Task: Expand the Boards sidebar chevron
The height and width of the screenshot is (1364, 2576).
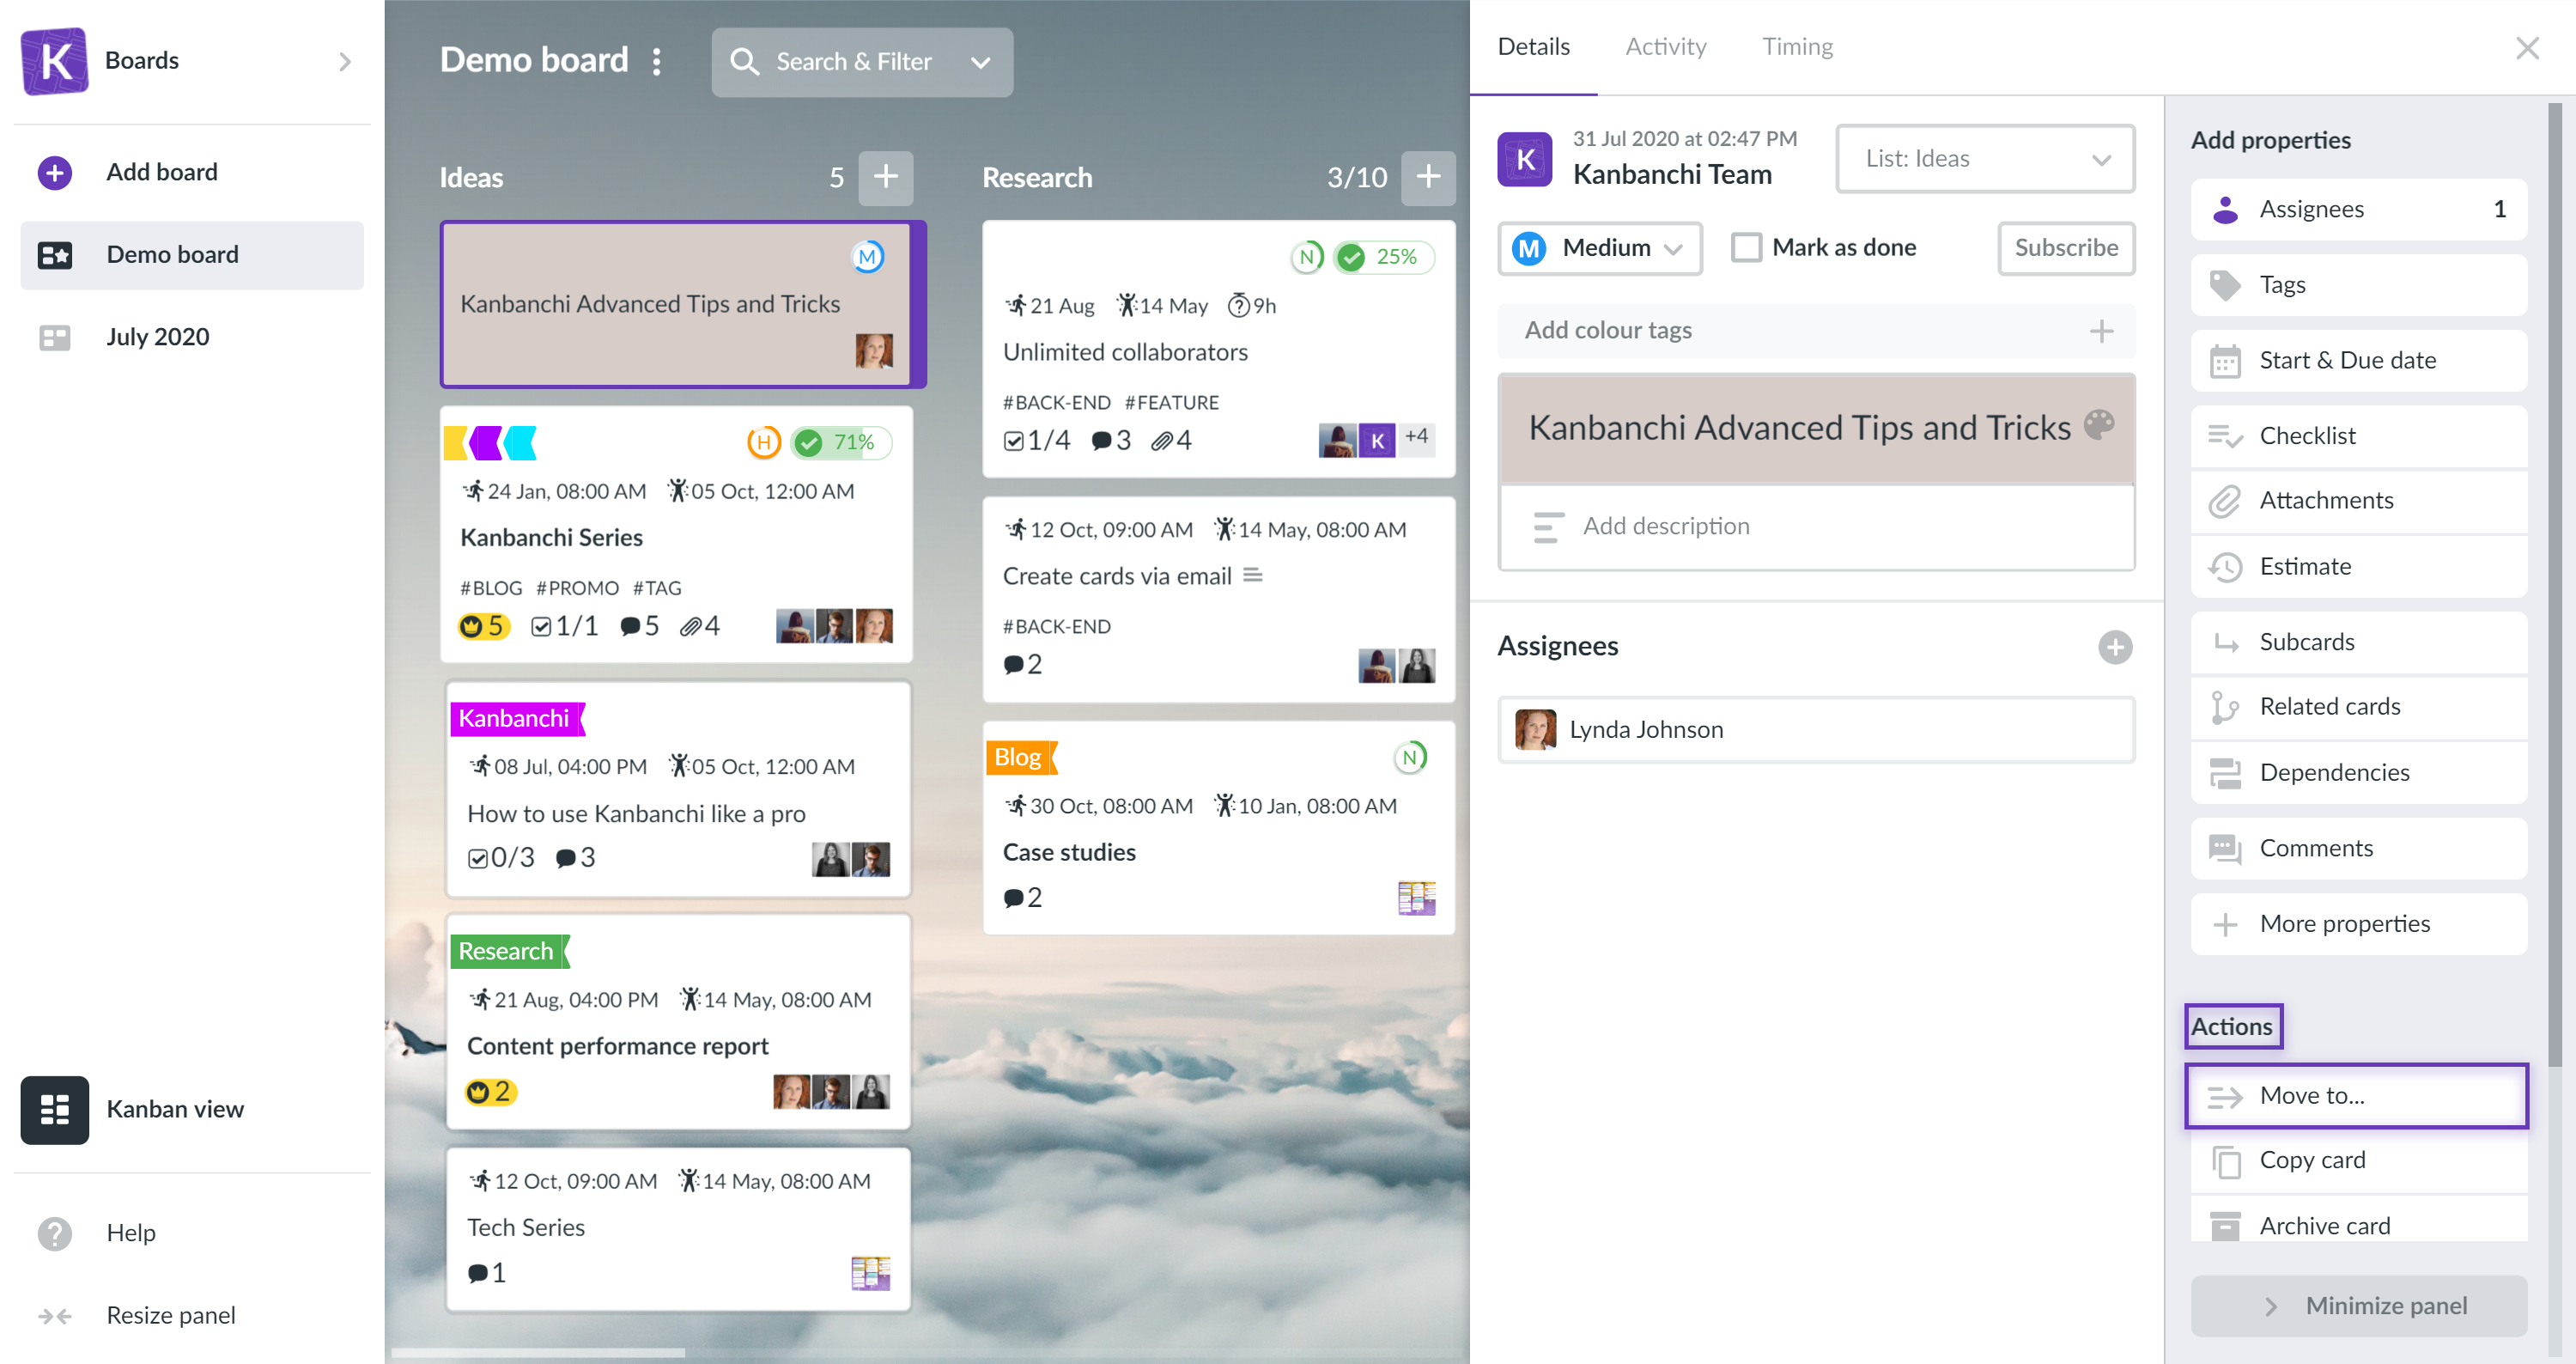Action: (x=345, y=62)
